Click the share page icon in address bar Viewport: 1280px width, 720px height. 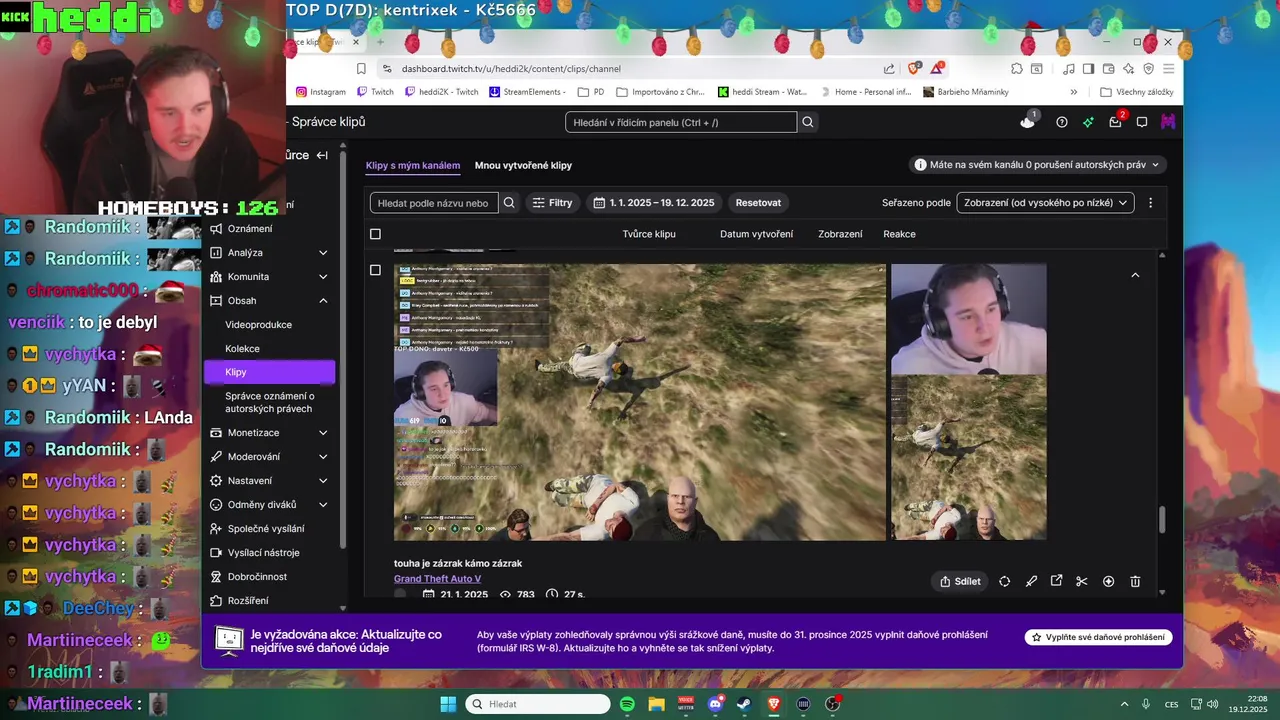pyautogui.click(x=889, y=68)
